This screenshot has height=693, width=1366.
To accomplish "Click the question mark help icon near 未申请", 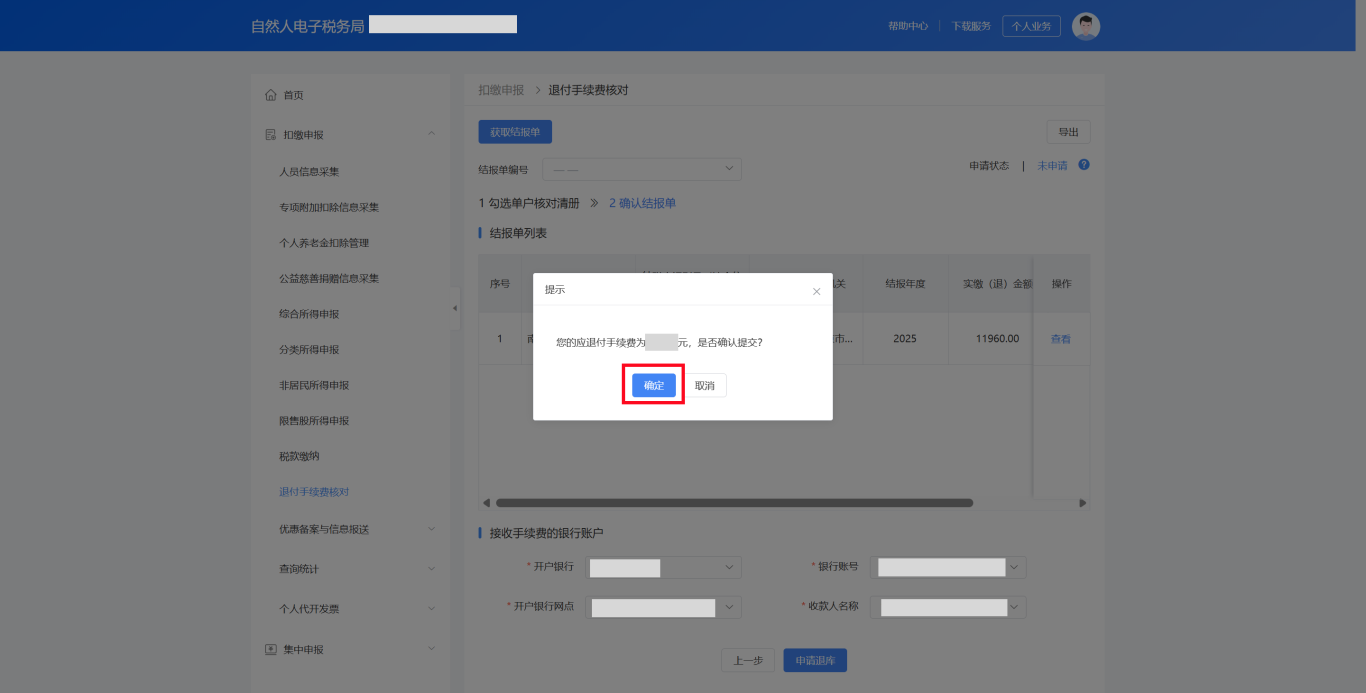I will [x=1087, y=164].
